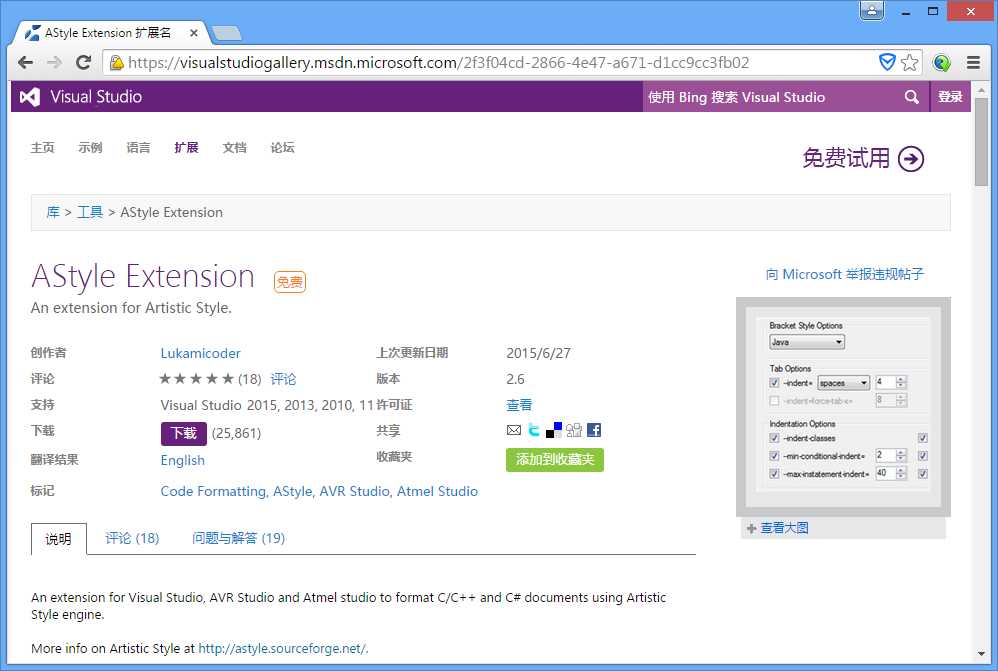998x671 pixels.
Task: Click the five-star rating display
Action: pyautogui.click(x=196, y=379)
